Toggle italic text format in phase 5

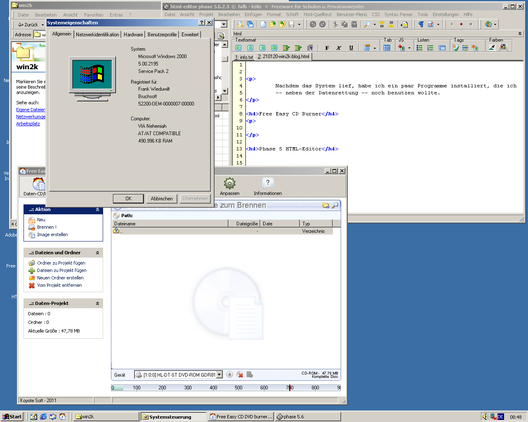(x=339, y=48)
